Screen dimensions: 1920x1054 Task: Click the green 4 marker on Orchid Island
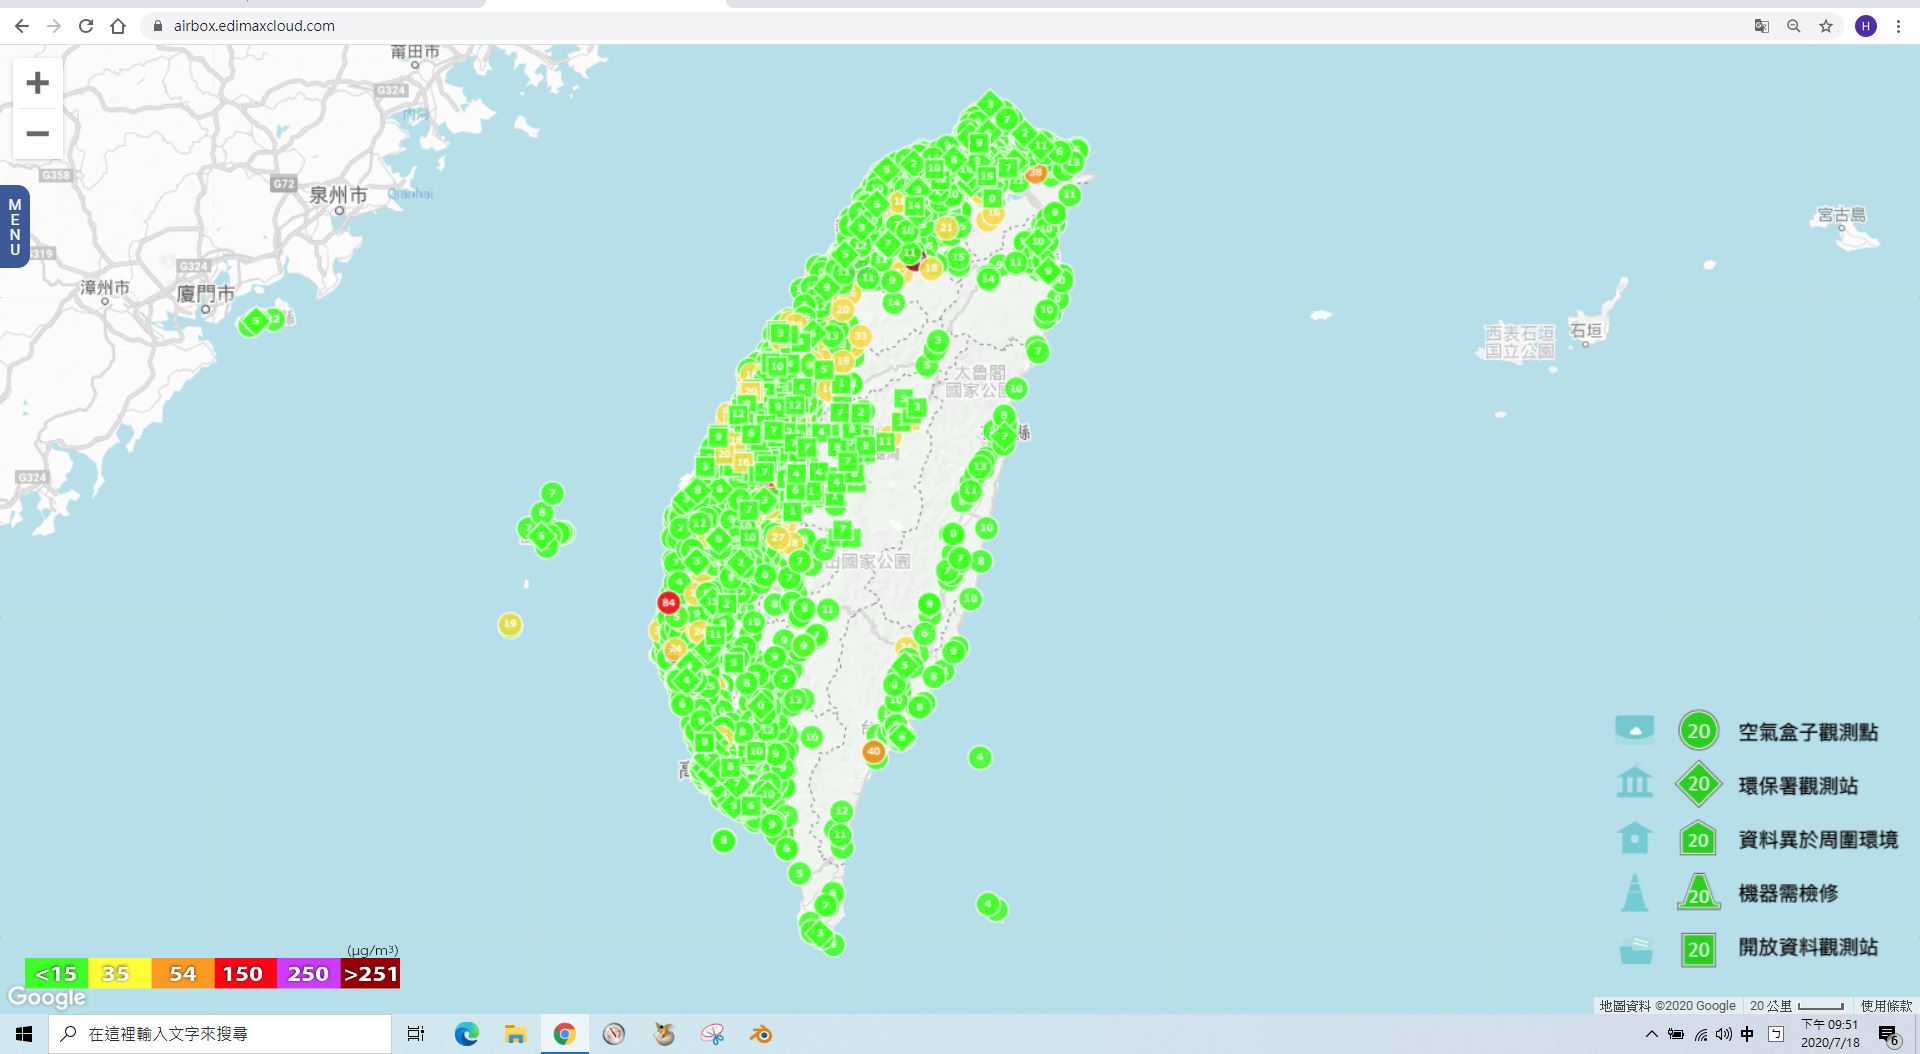(x=988, y=904)
